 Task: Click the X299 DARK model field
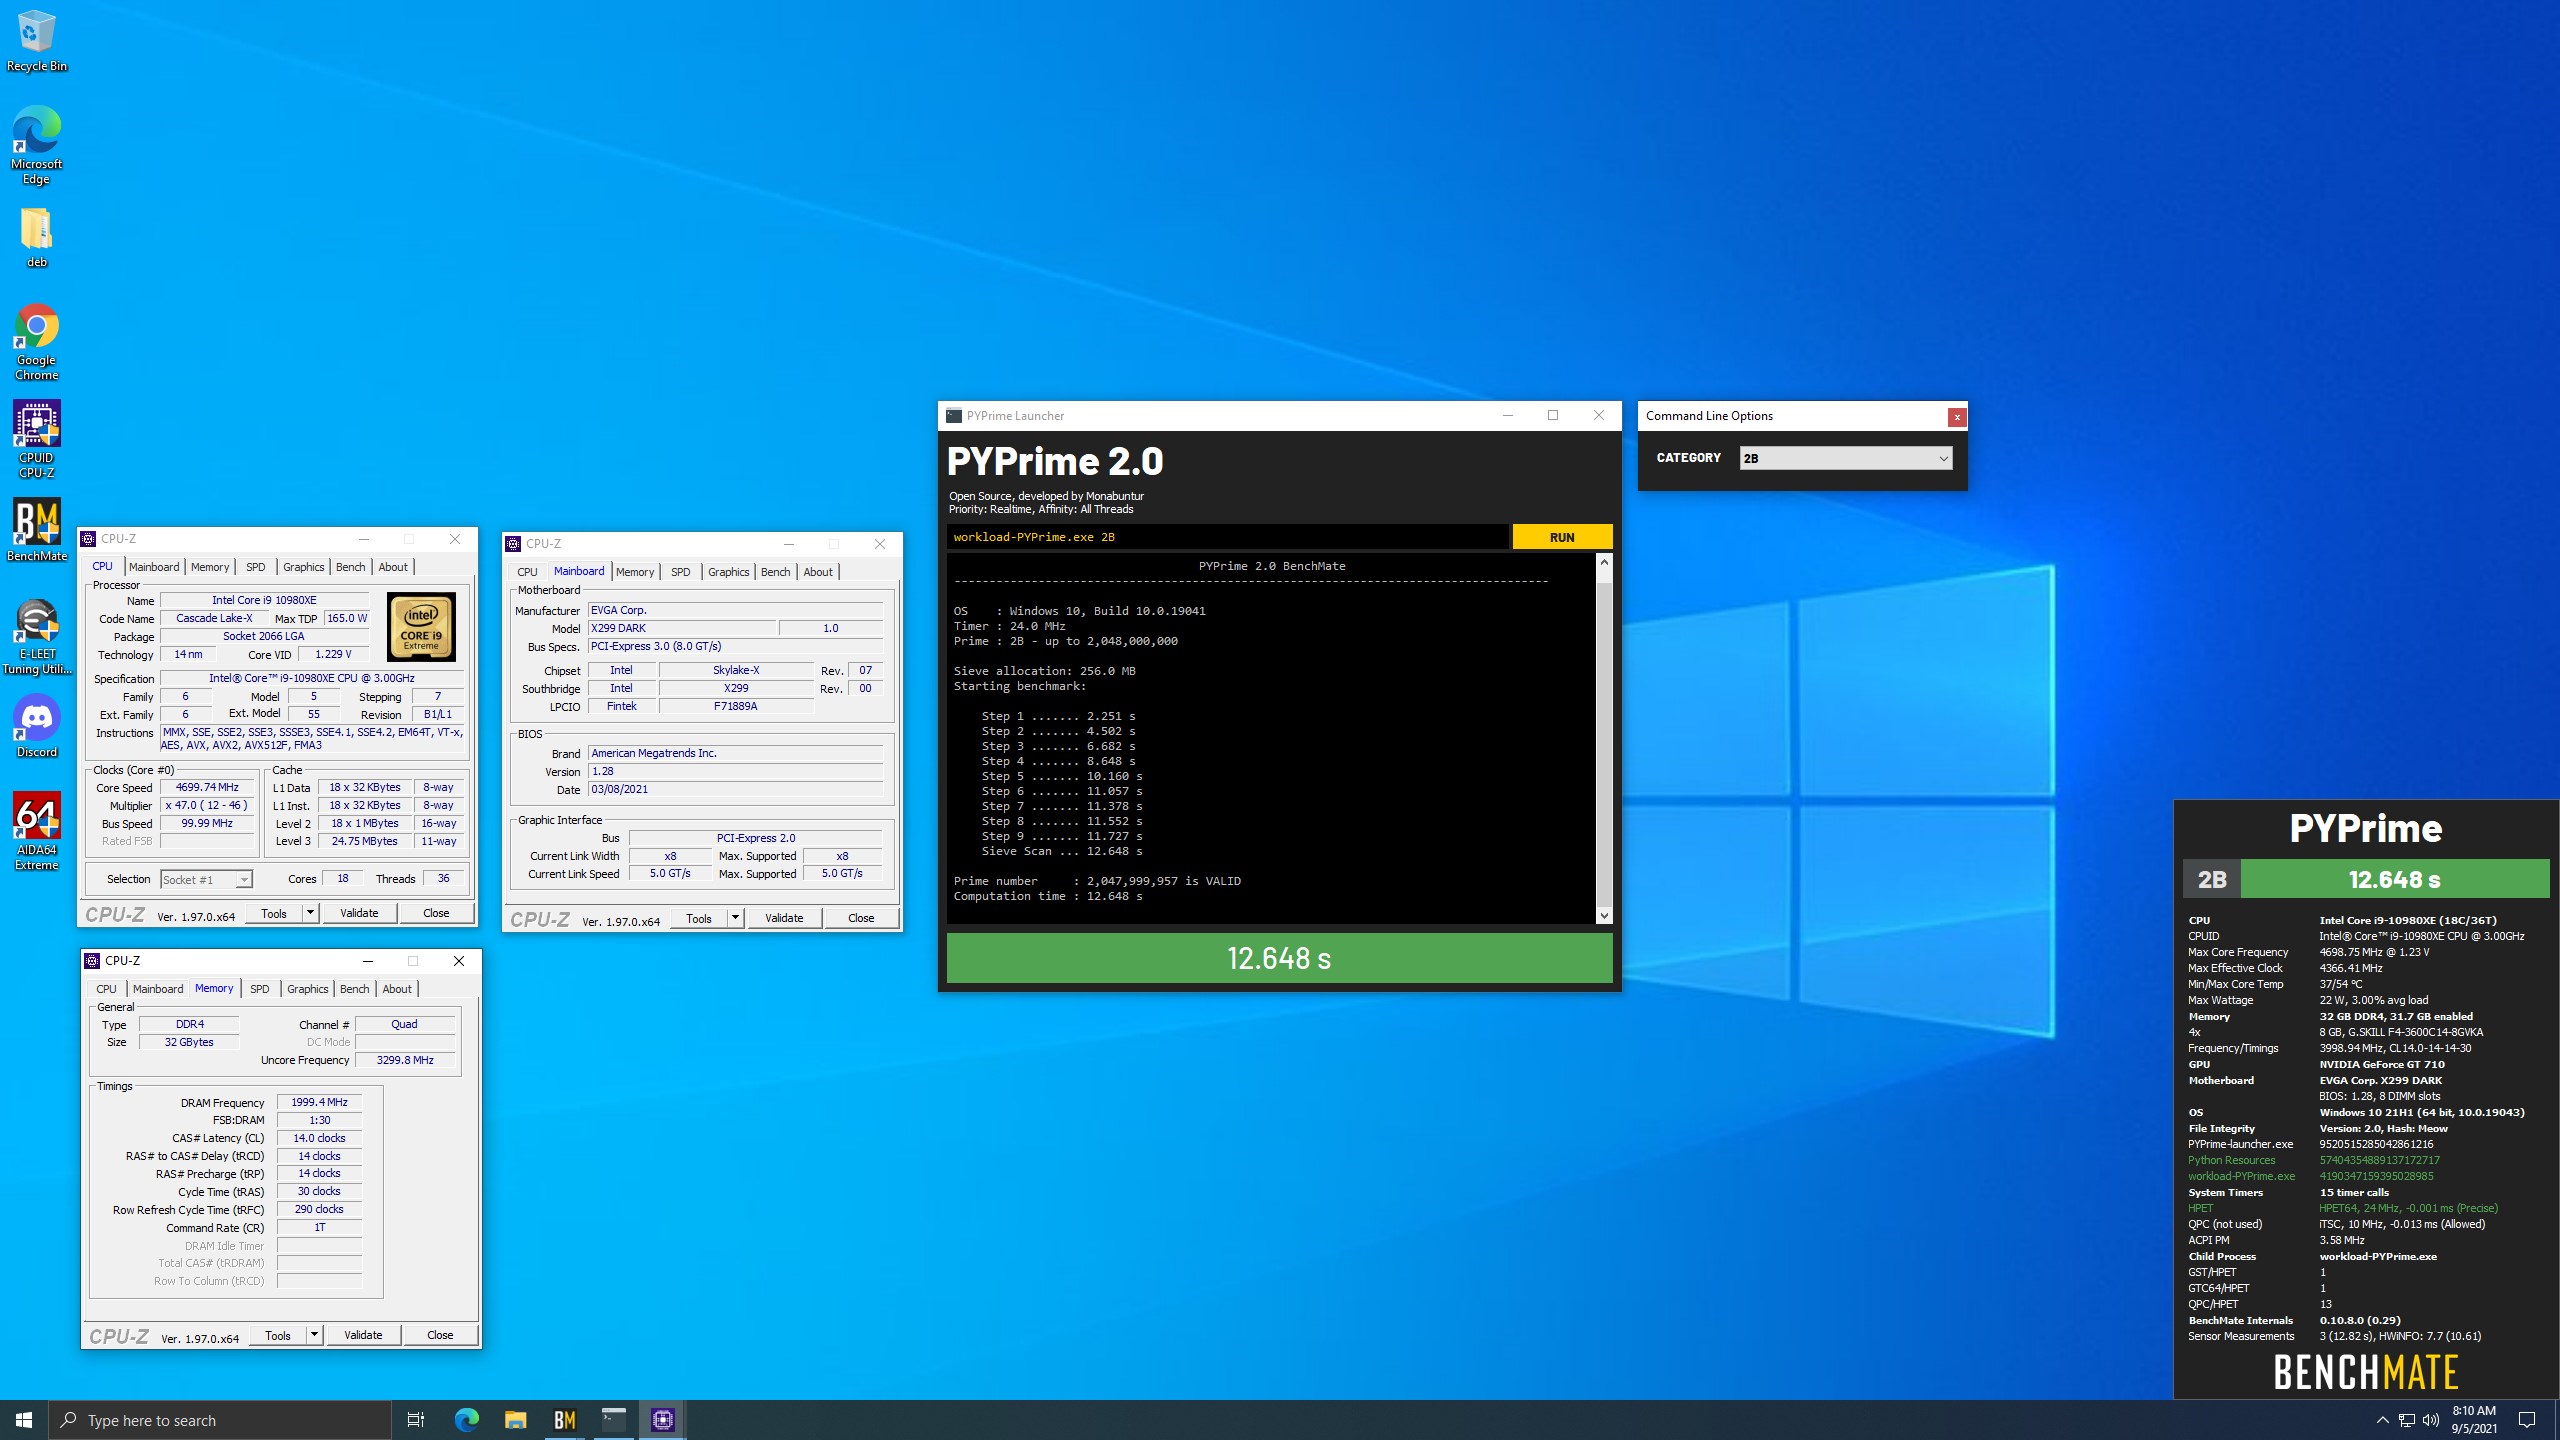[x=682, y=629]
